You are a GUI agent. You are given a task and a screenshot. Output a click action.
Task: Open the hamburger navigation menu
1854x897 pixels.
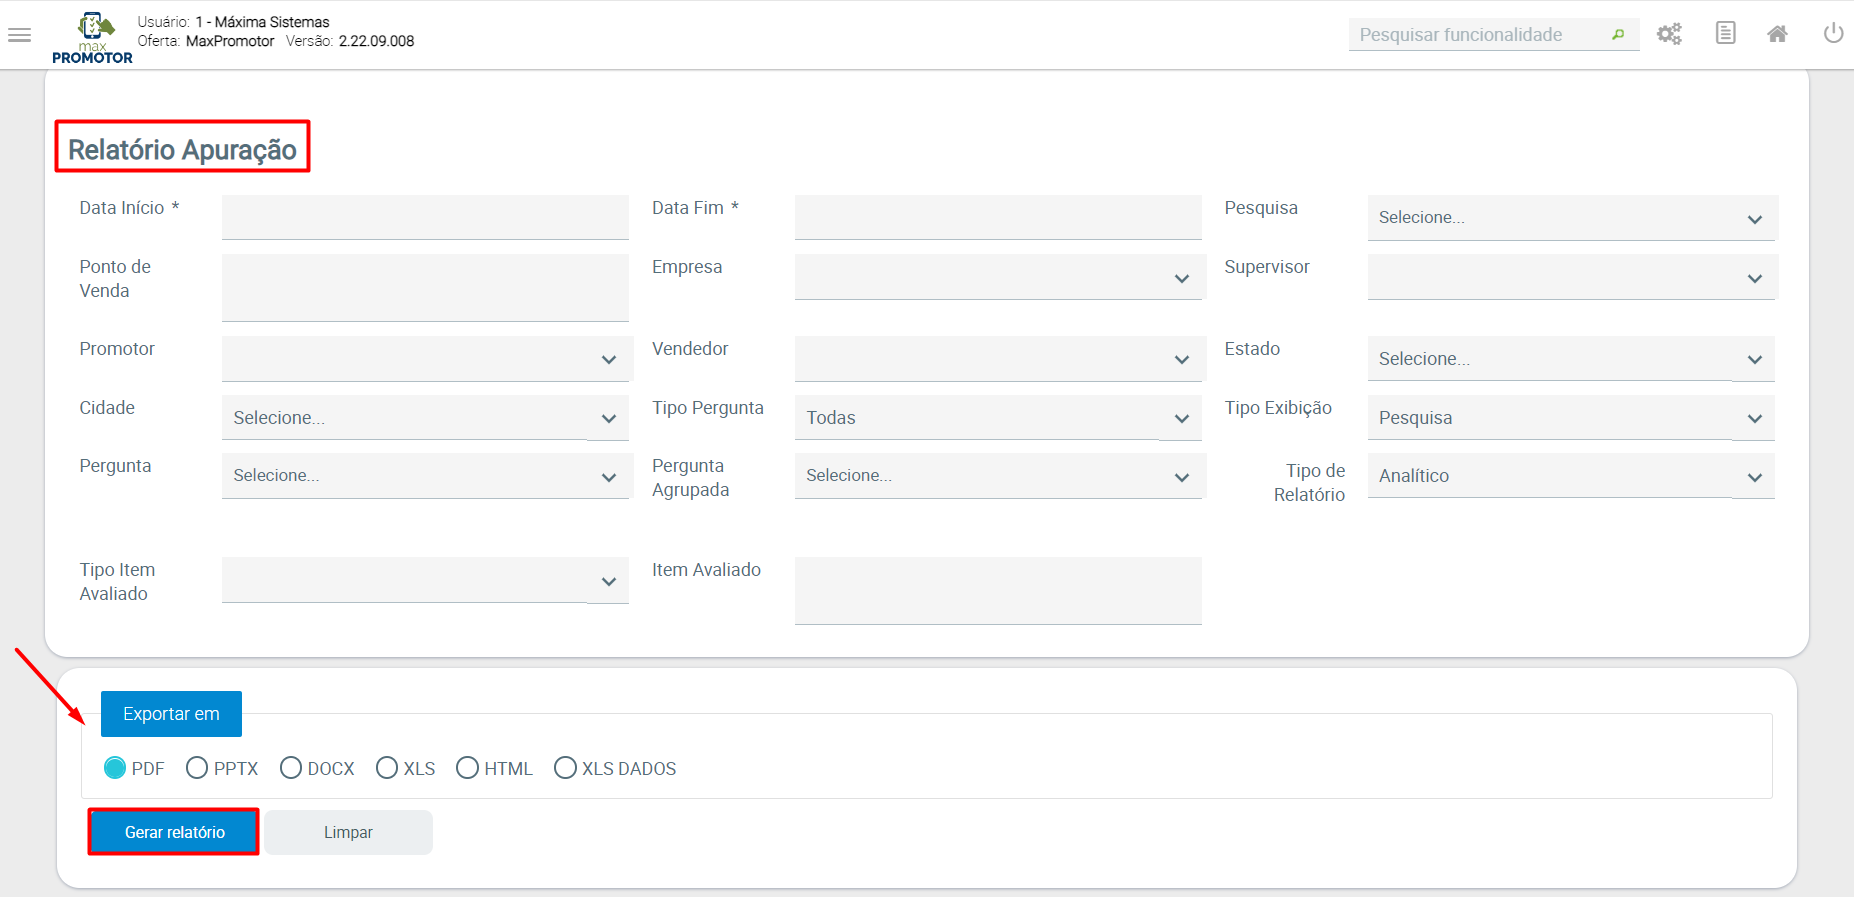(20, 35)
